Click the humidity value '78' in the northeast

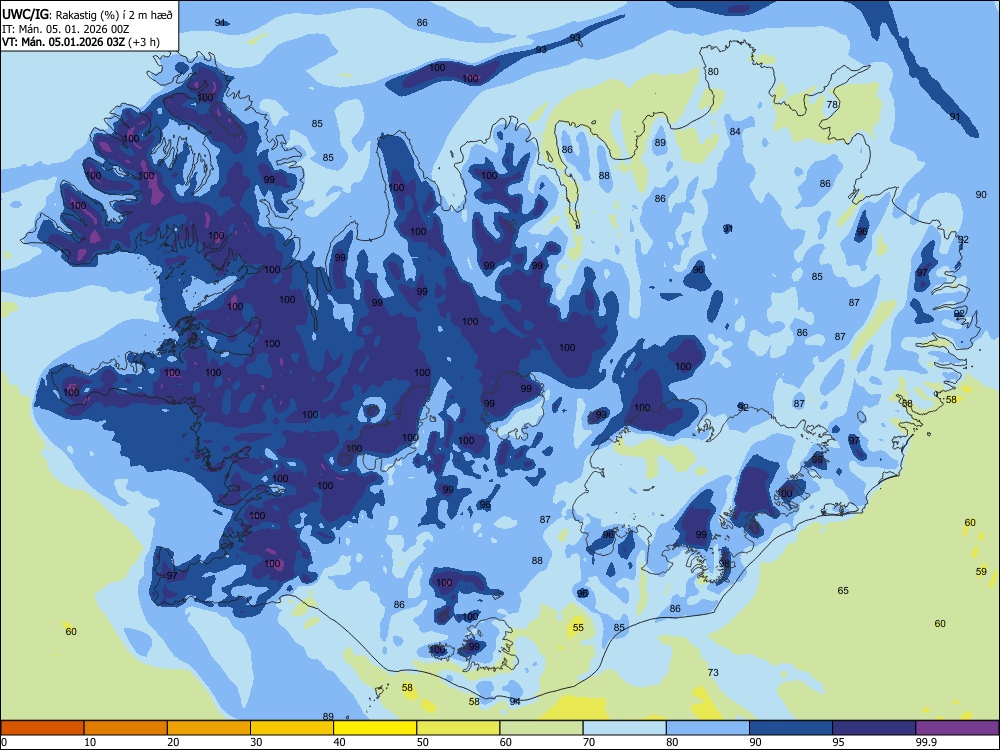832,105
